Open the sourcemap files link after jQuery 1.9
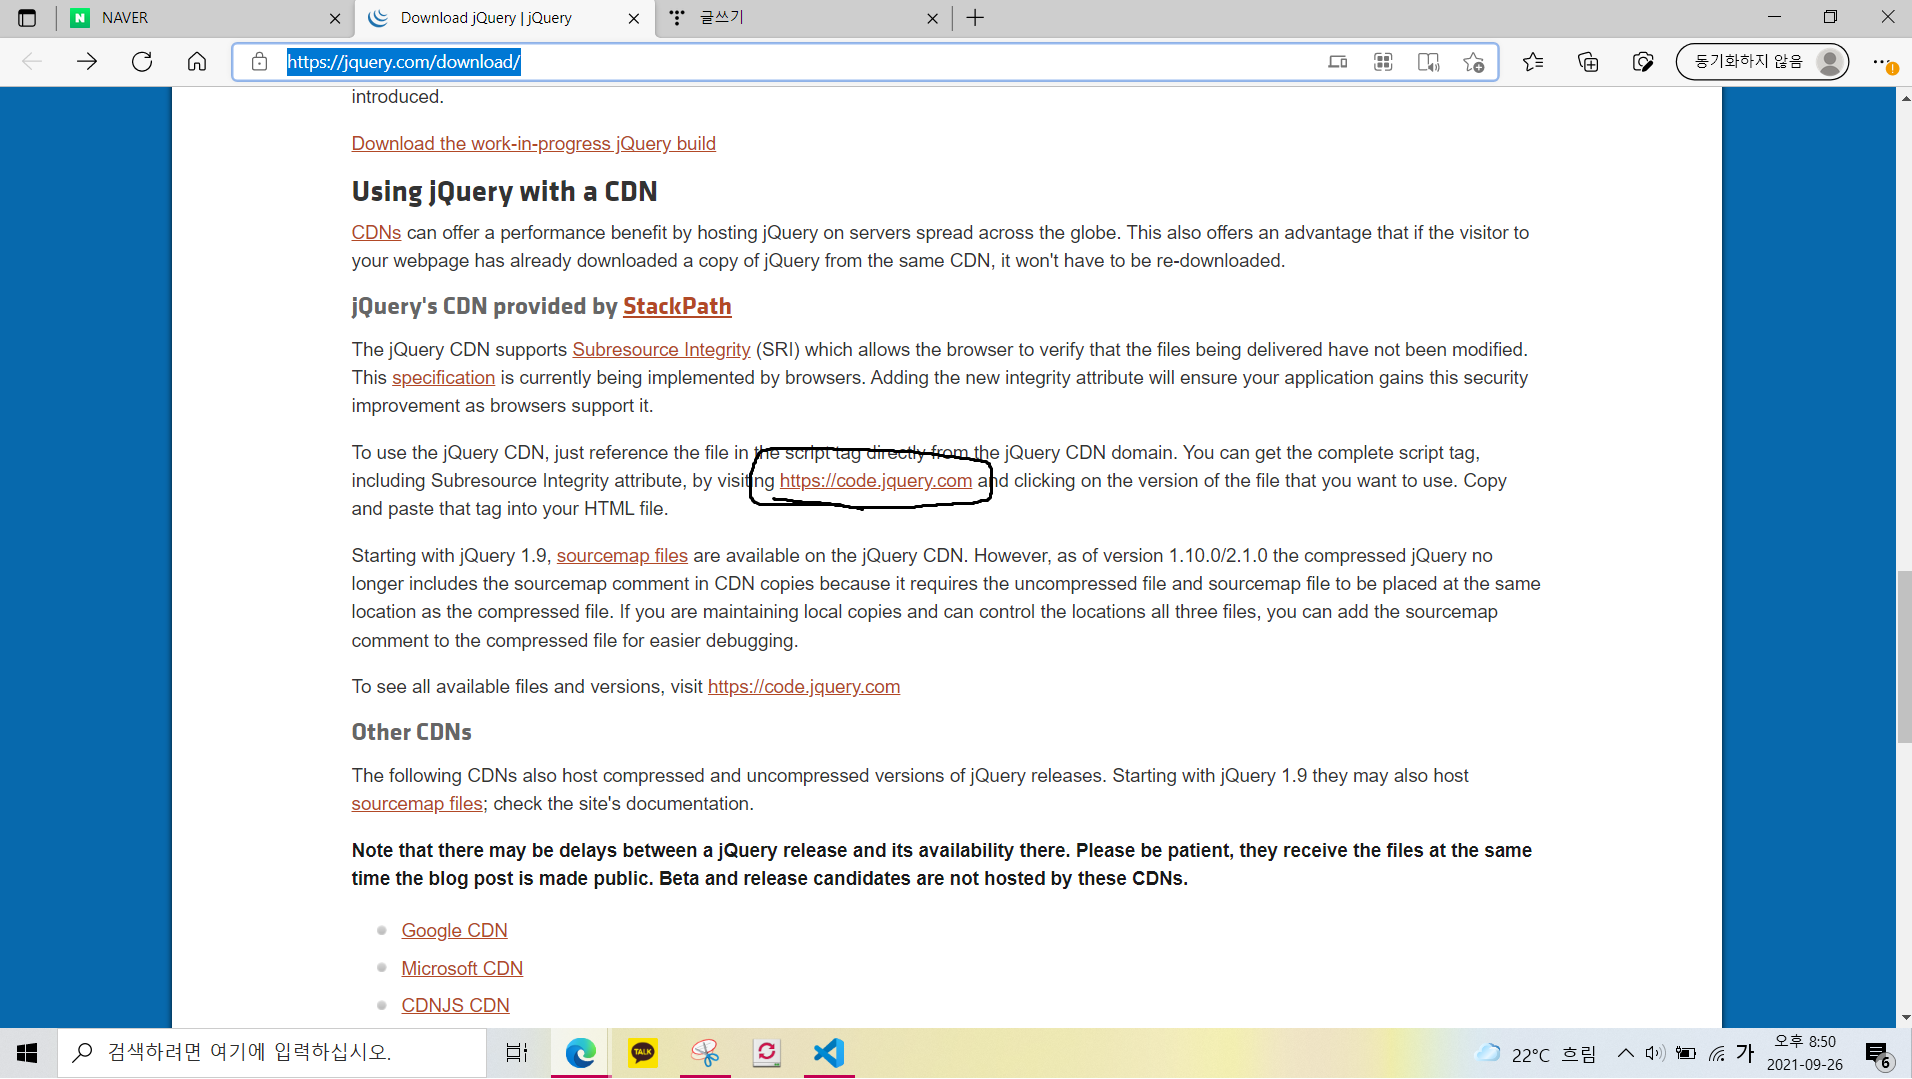This screenshot has width=1912, height=1079. tap(622, 555)
